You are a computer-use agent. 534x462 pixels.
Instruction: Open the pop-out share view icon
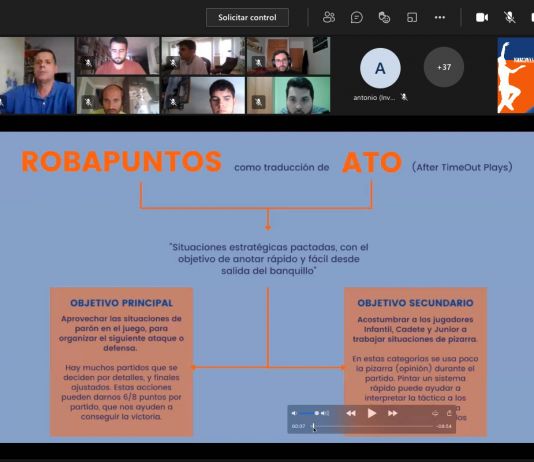tap(412, 17)
